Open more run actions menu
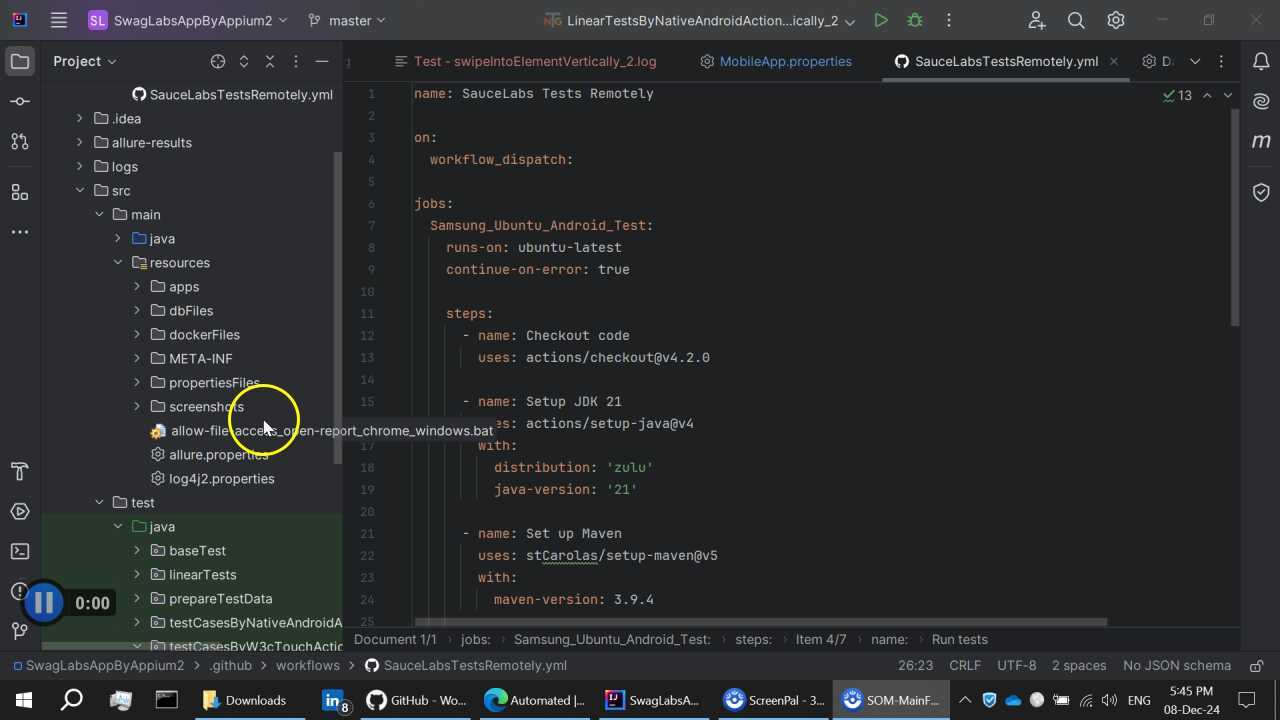 pos(948,20)
